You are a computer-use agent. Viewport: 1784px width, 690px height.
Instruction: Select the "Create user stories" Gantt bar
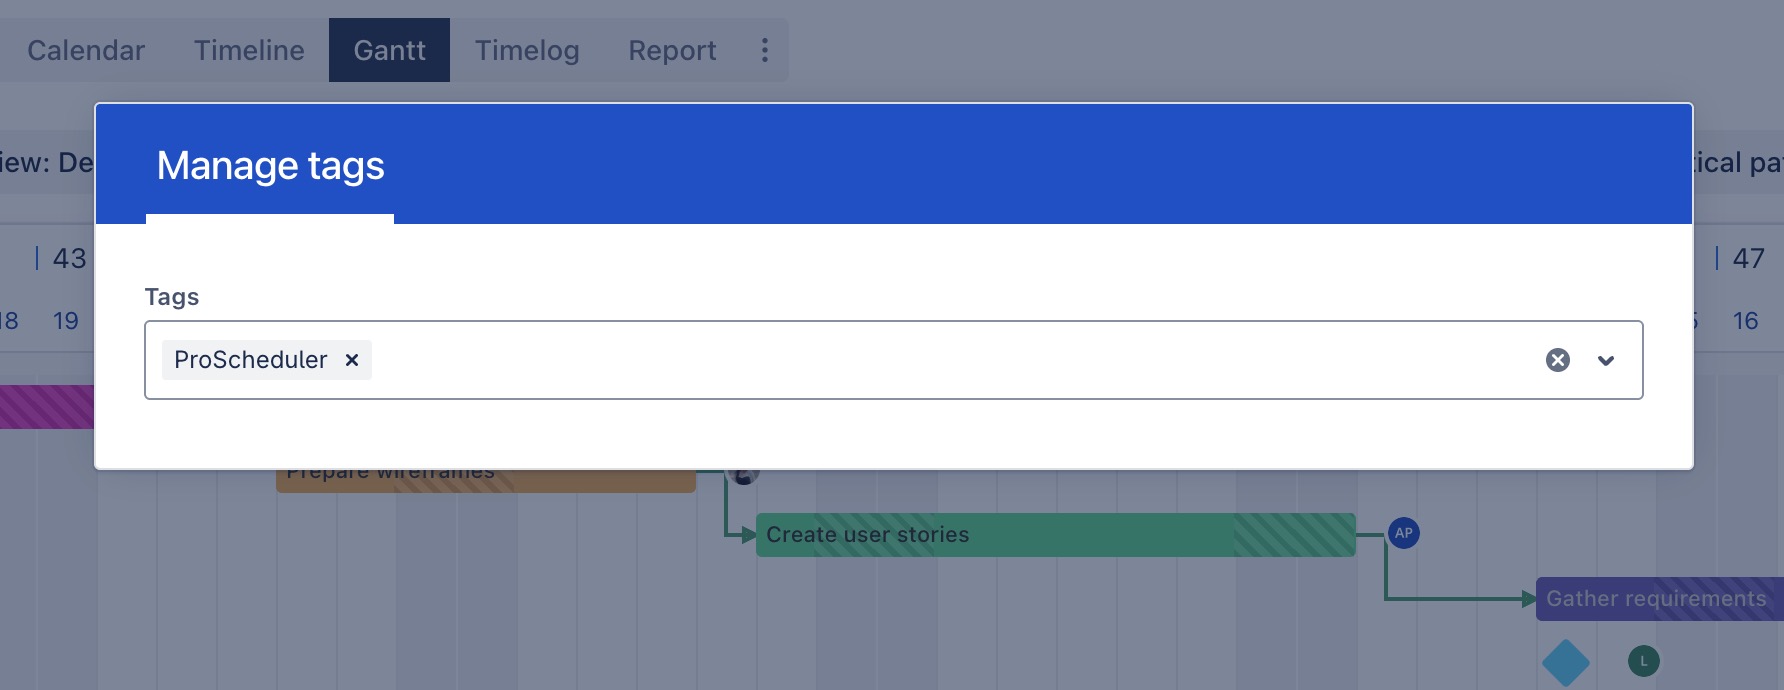tap(1000, 535)
